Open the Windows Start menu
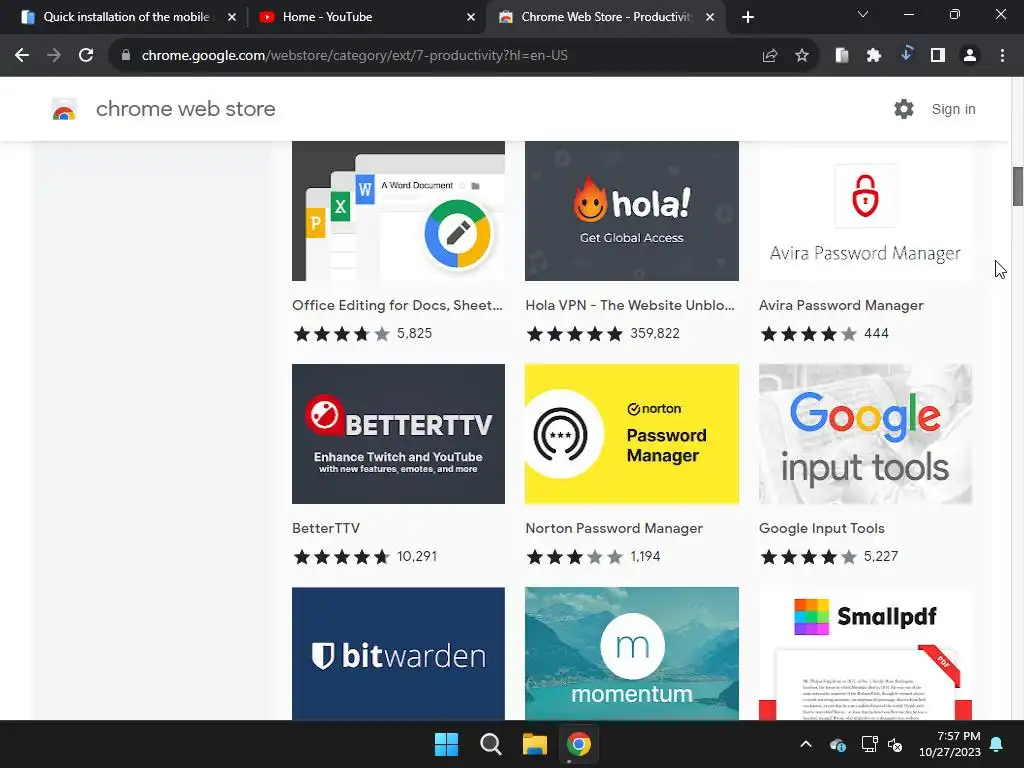Viewport: 1024px width, 768px height. [447, 744]
